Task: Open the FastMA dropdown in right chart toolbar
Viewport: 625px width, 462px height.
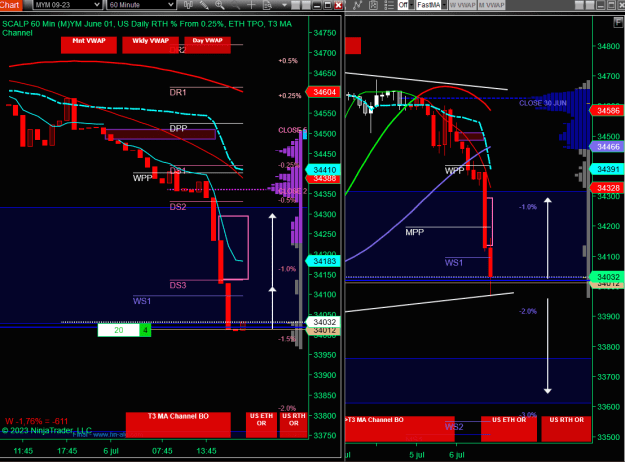Action: (x=431, y=5)
